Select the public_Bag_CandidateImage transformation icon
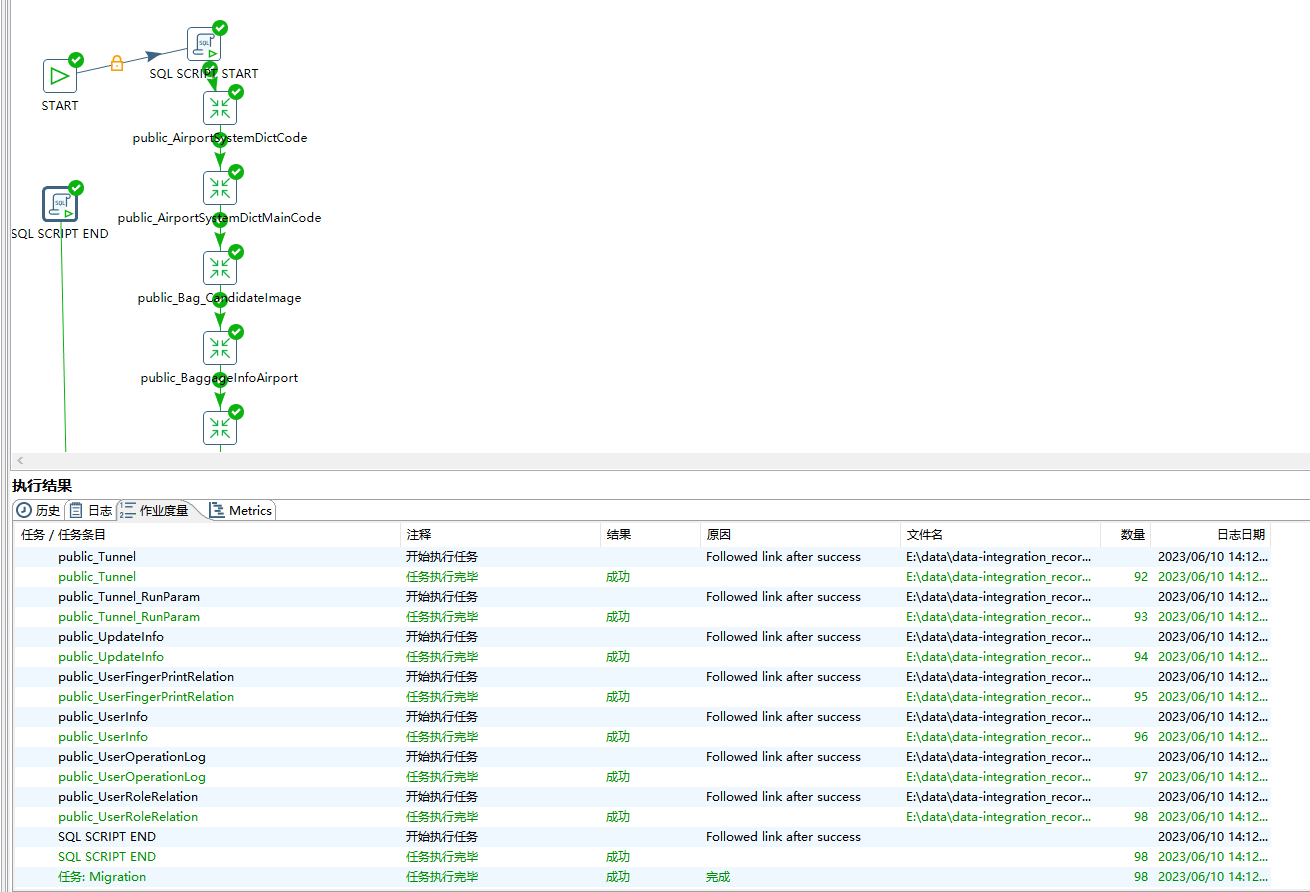The width and height of the screenshot is (1310, 892). tap(220, 268)
